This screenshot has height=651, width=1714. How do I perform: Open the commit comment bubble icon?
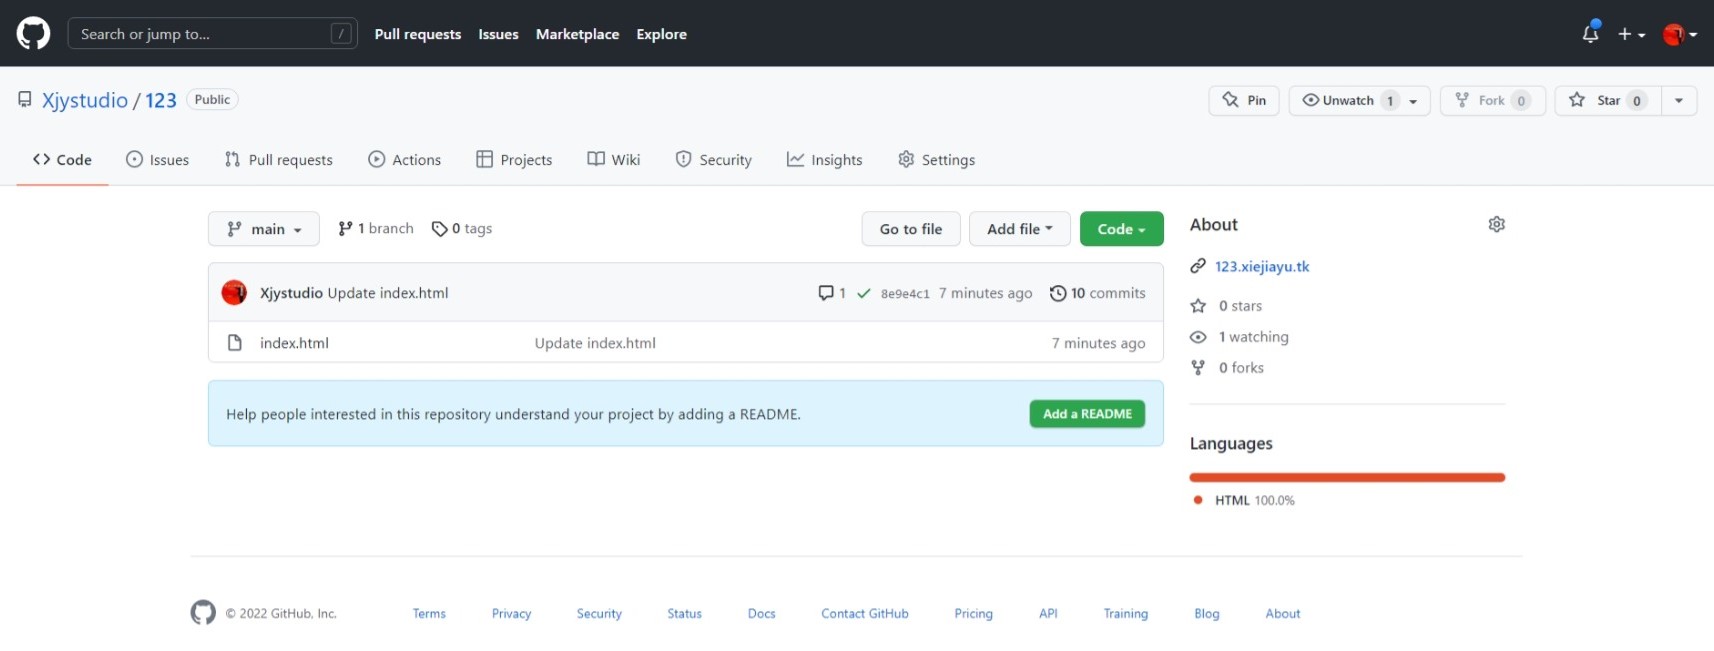coord(826,293)
